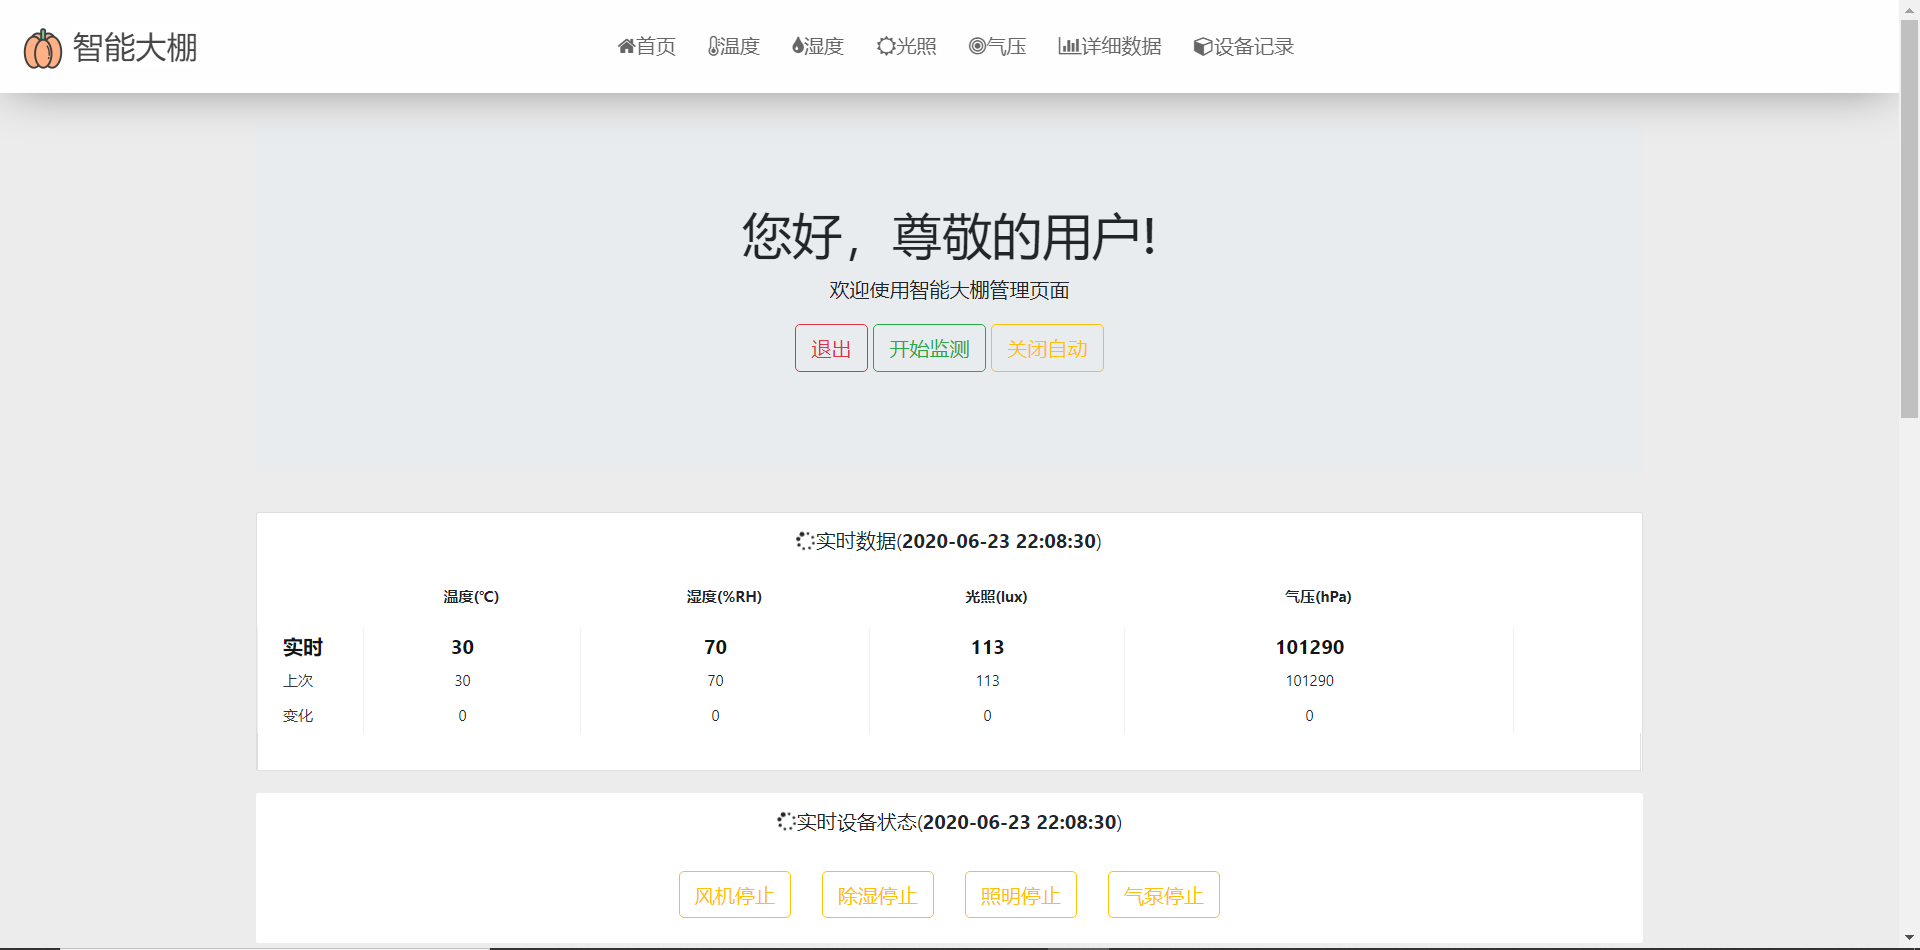Click the pumpkin logo icon
The image size is (1920, 950).
(x=43, y=48)
